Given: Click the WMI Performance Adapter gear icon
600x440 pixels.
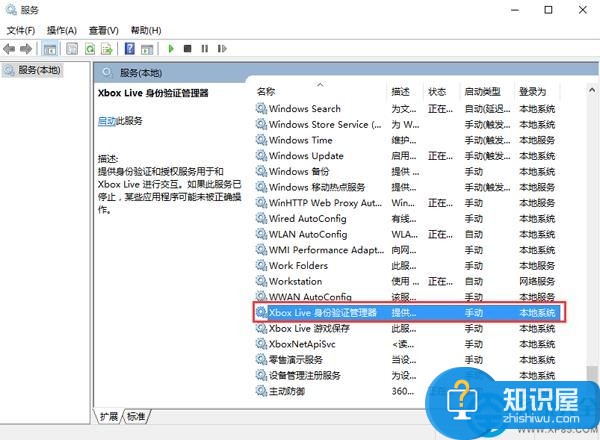Looking at the screenshot, I should (261, 250).
